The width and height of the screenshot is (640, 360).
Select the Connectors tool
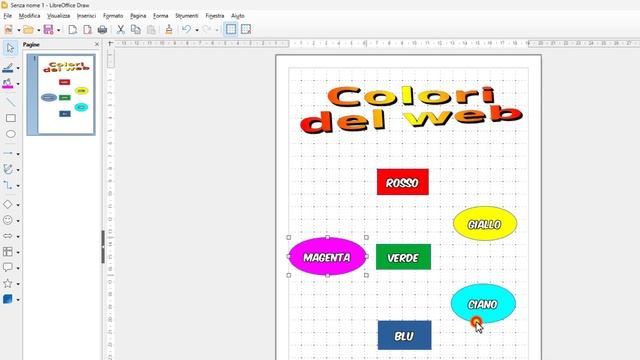8,185
